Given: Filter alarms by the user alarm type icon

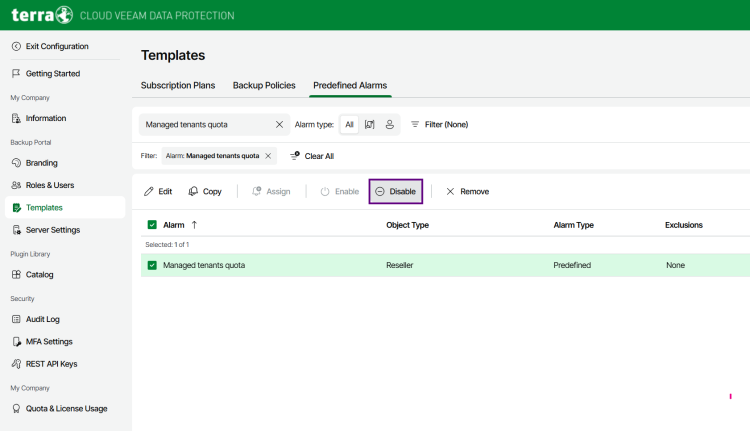Looking at the screenshot, I should click(389, 125).
